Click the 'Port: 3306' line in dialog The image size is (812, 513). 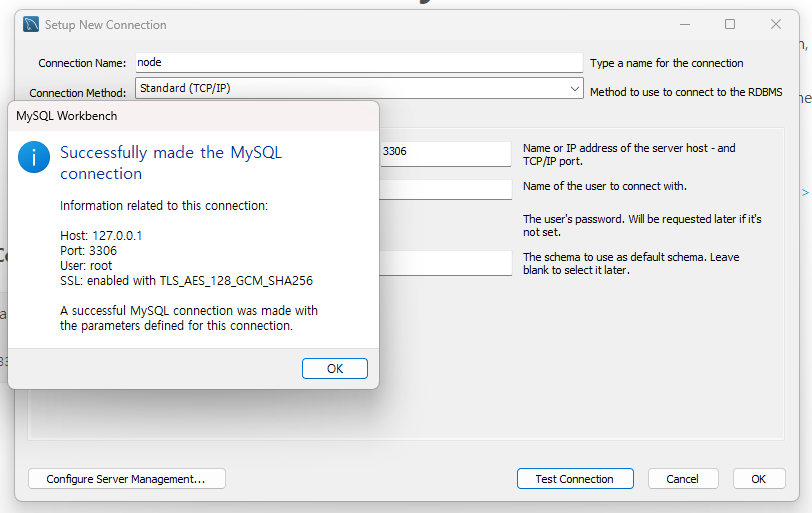[x=89, y=251]
